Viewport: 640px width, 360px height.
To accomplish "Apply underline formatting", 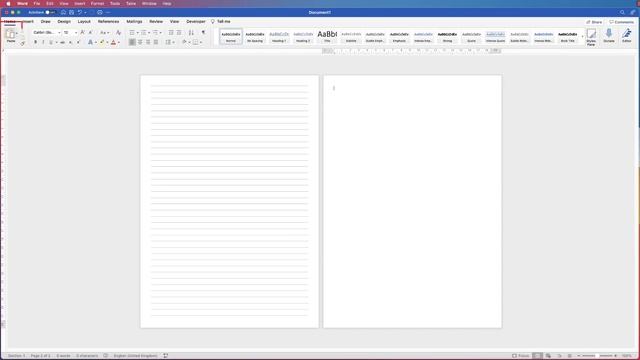I will pos(51,42).
